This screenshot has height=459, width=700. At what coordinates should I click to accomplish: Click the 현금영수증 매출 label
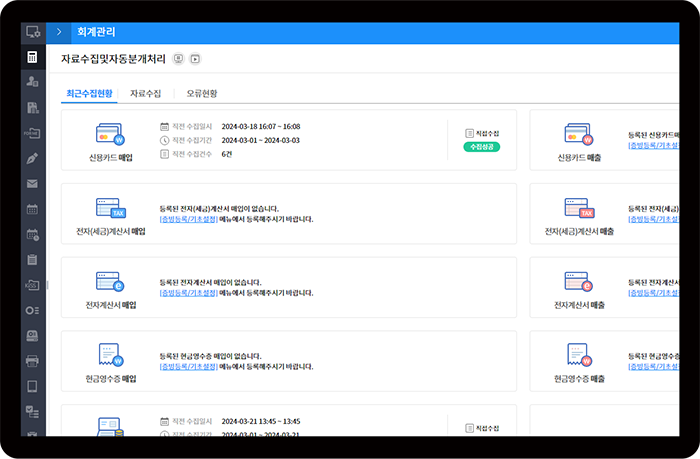[579, 379]
